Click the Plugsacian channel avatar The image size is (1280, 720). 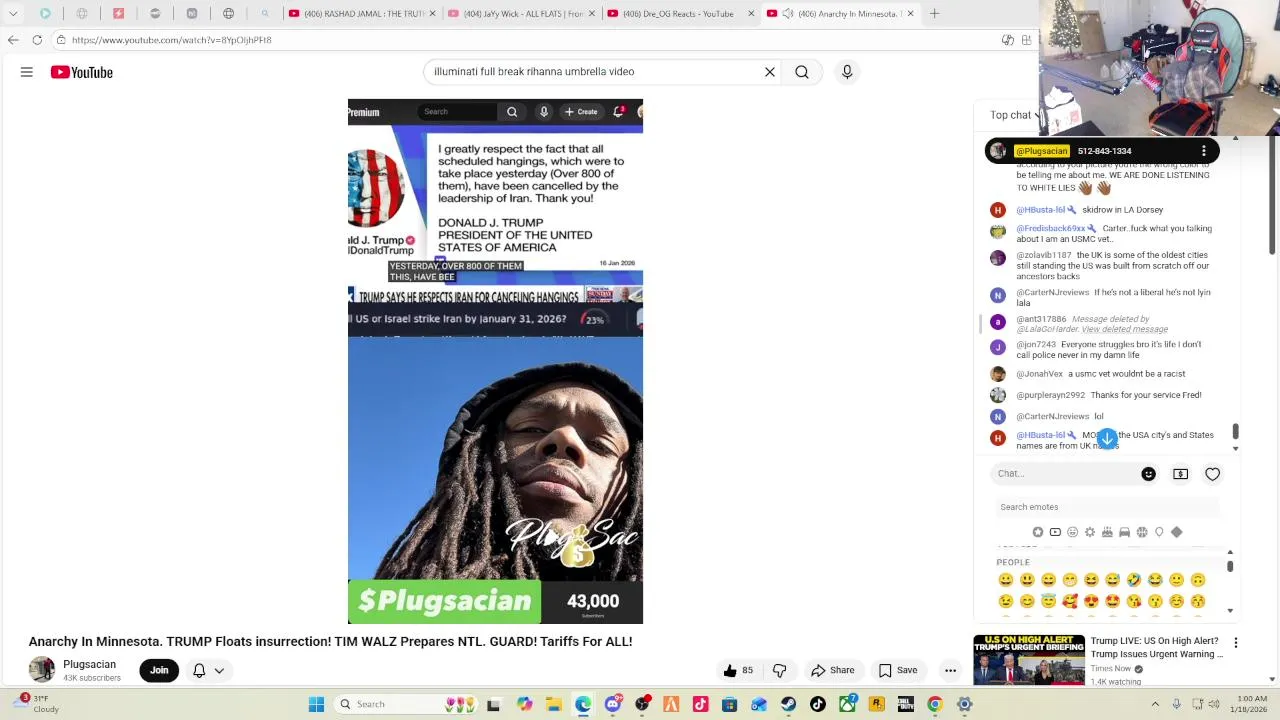click(42, 670)
